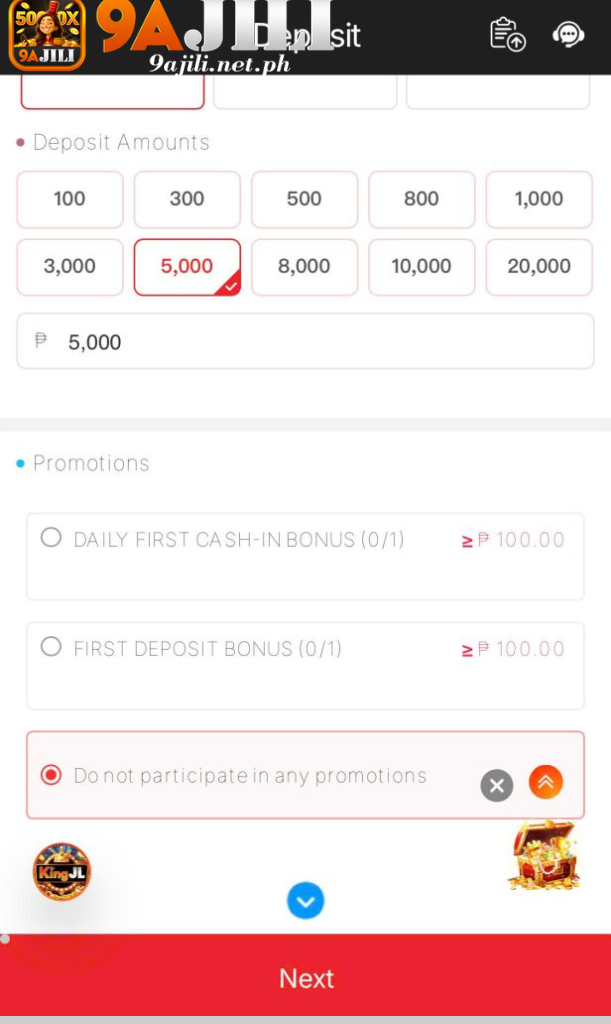The height and width of the screenshot is (1024, 611).
Task: Select the 100 deposit amount
Action: (x=69, y=199)
